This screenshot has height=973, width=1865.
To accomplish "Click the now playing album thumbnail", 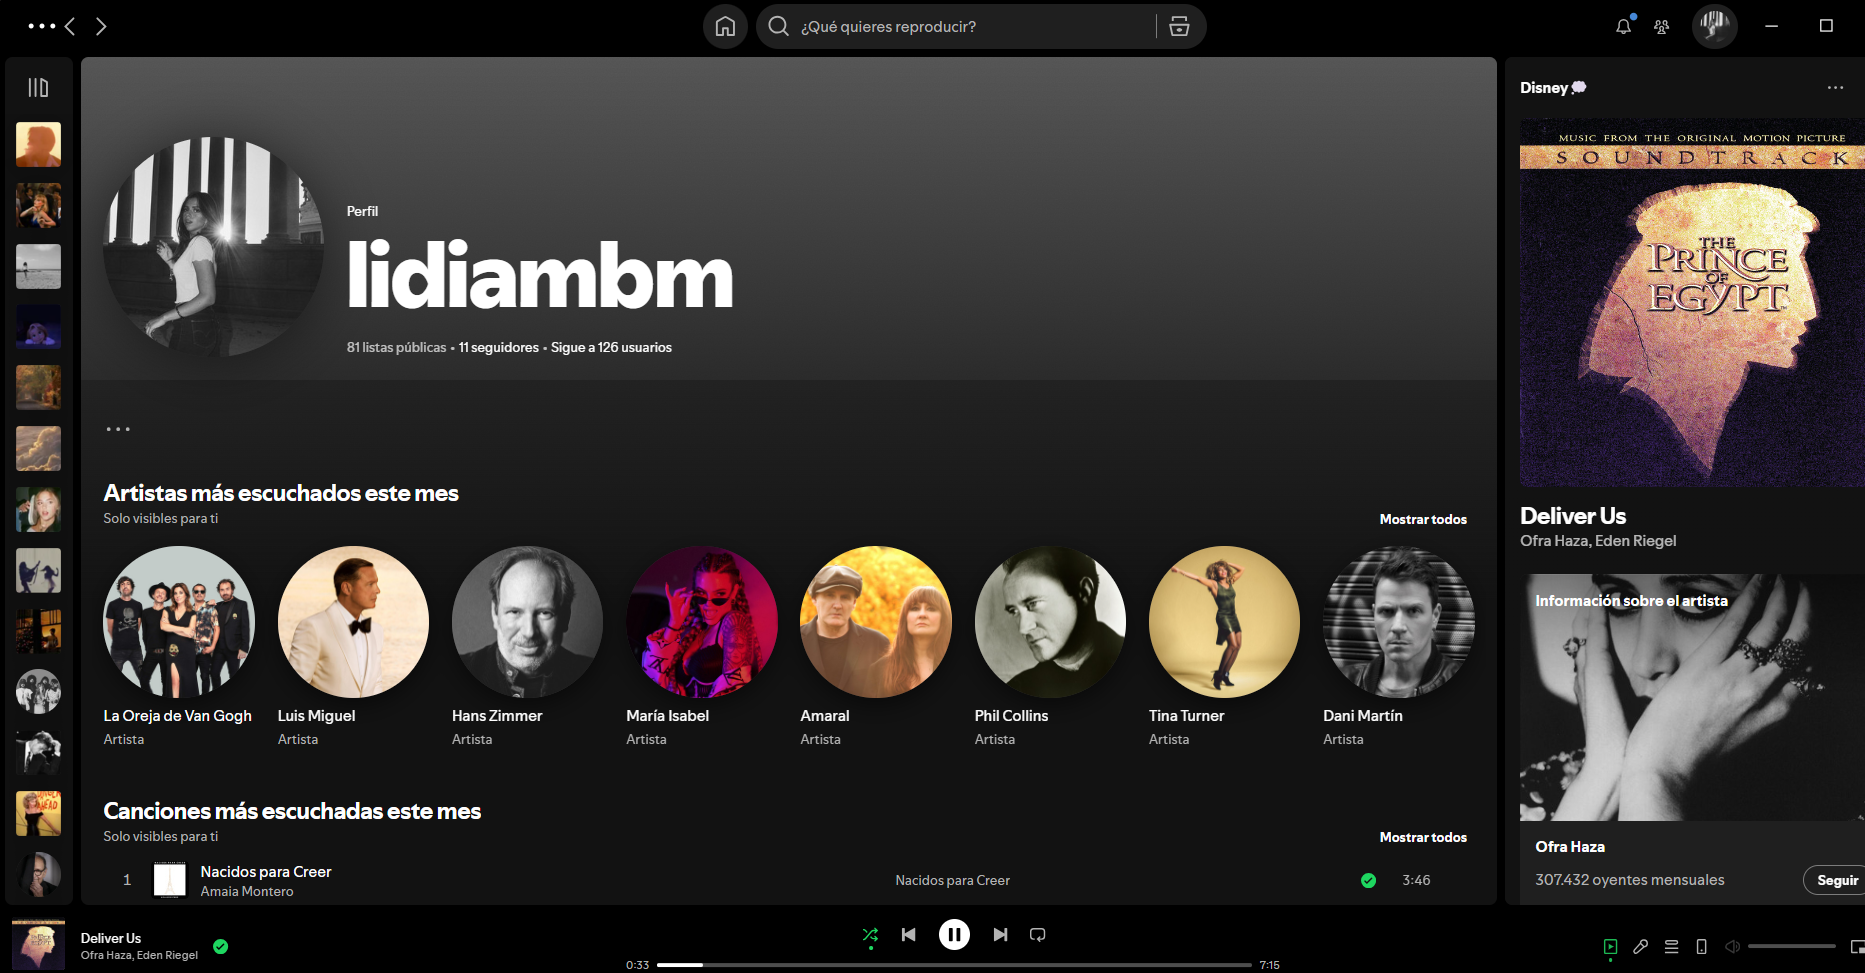I will pyautogui.click(x=38, y=945).
